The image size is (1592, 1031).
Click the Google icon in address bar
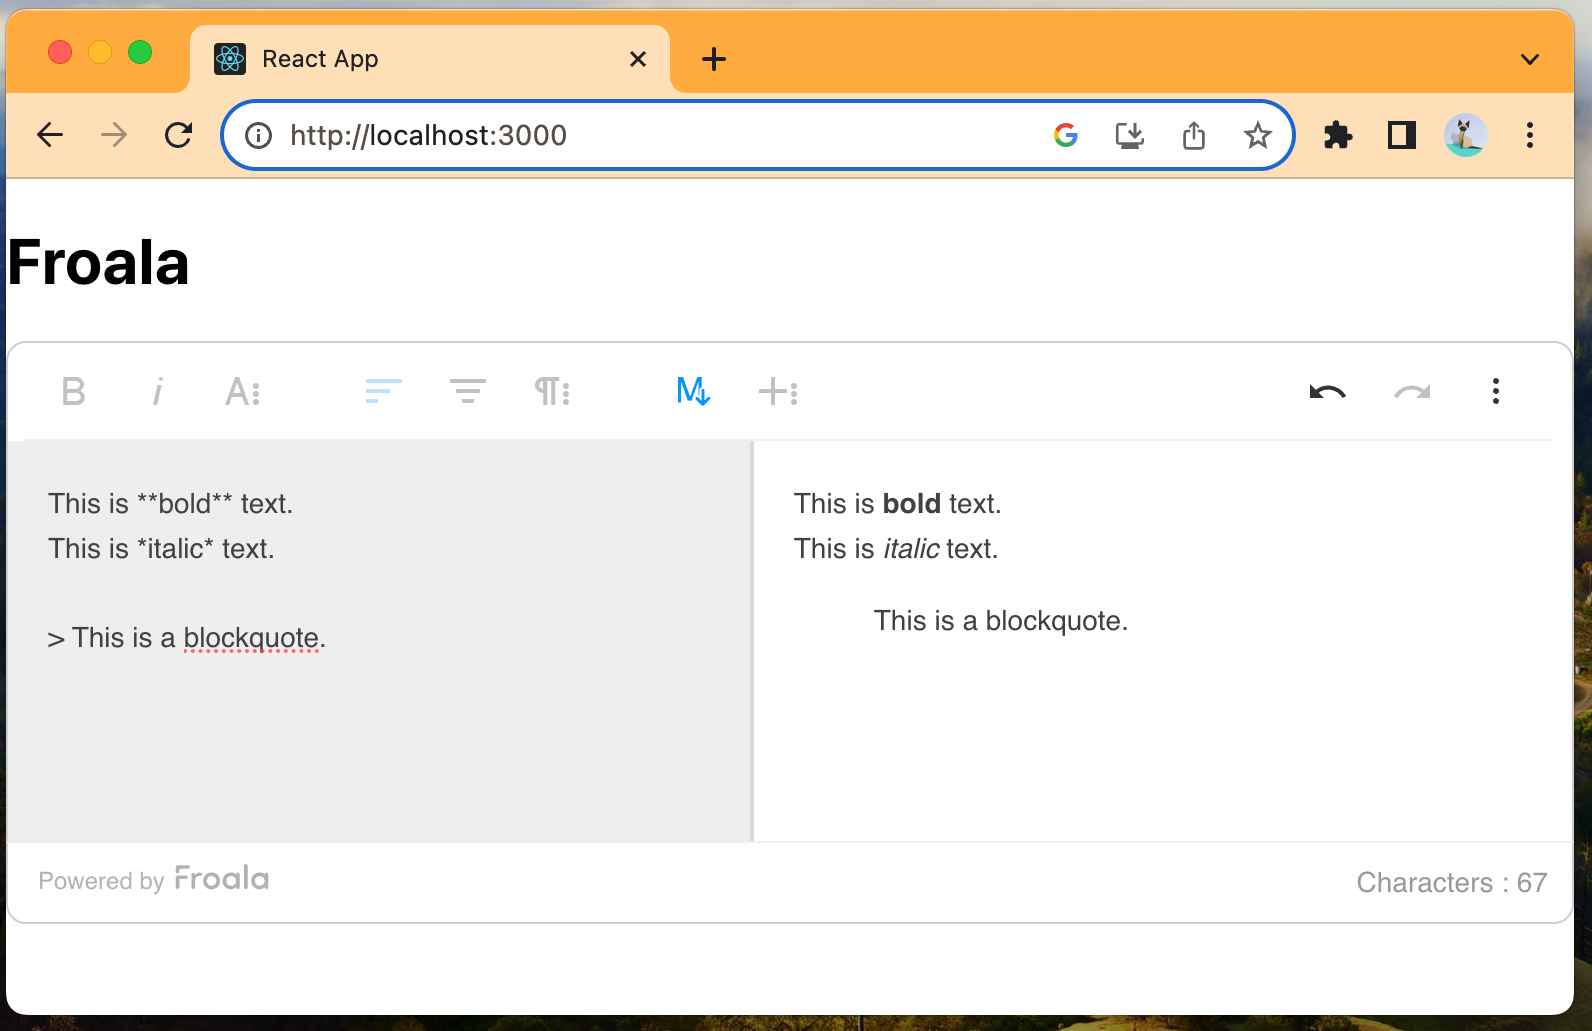(1066, 135)
